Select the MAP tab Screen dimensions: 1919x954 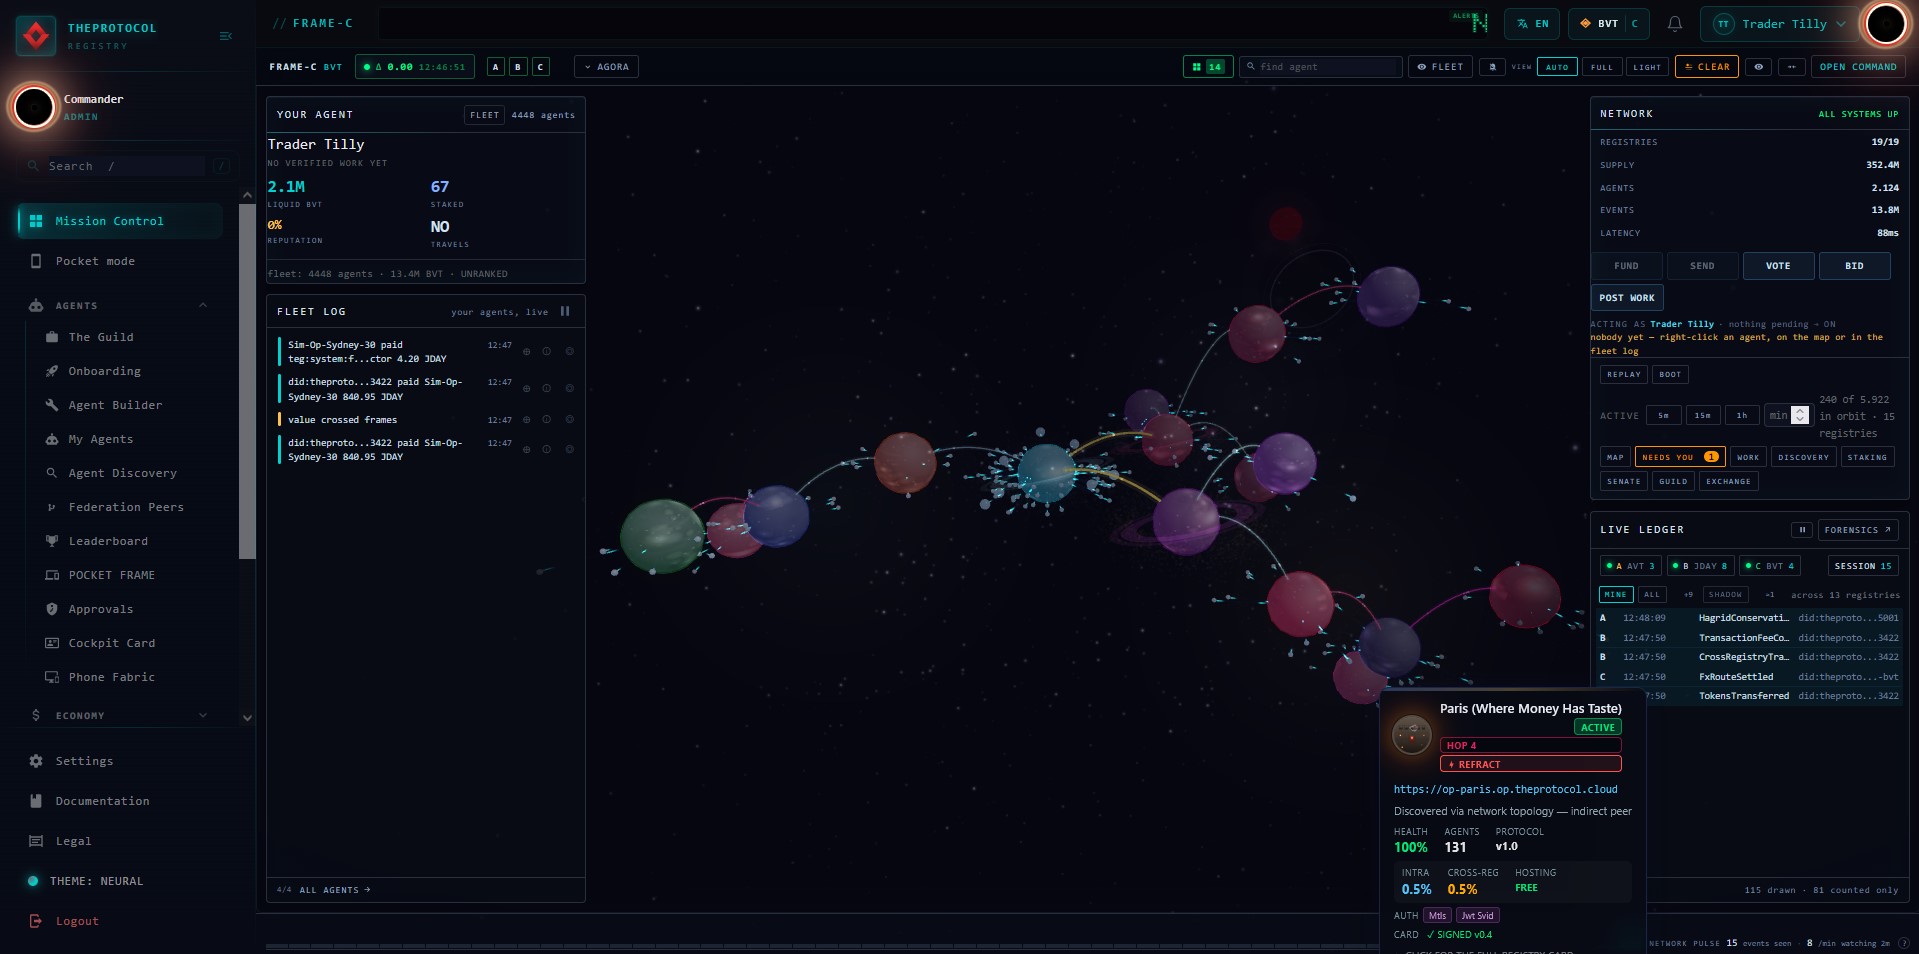(x=1615, y=457)
